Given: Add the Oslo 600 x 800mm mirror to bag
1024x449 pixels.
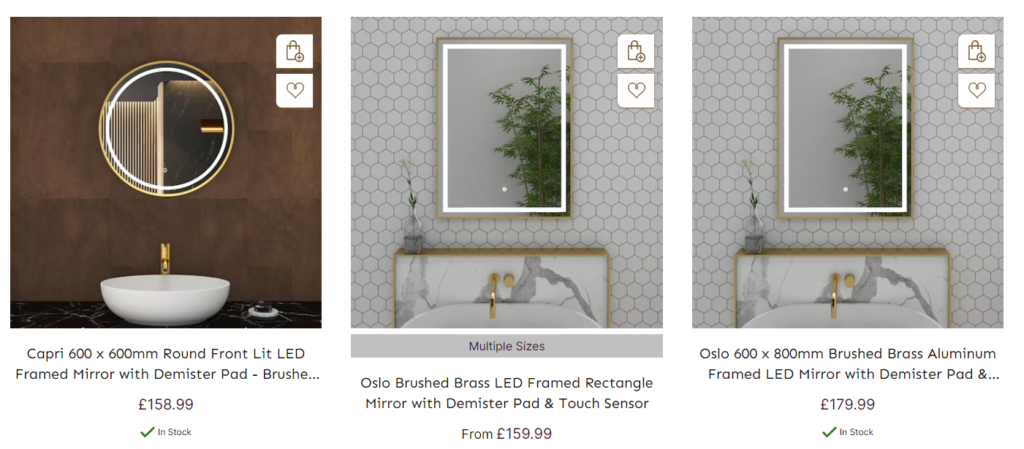Looking at the screenshot, I should point(976,51).
